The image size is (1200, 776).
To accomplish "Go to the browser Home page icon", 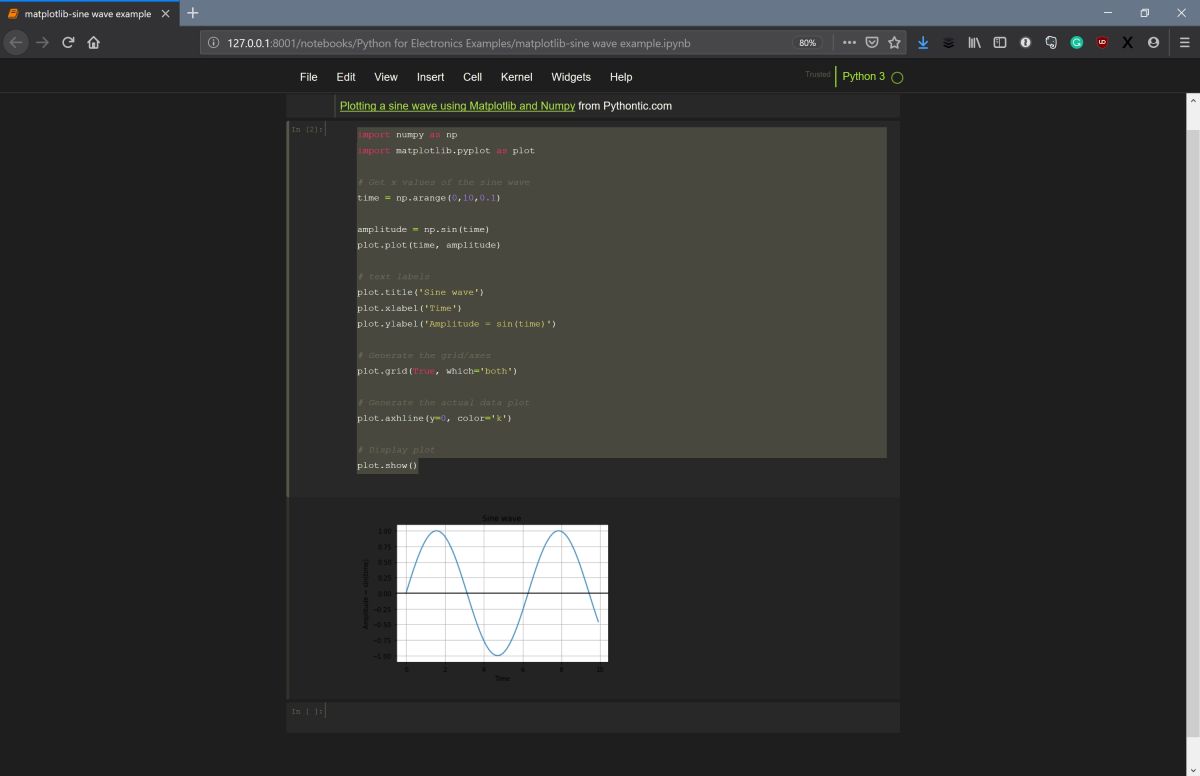I will tap(93, 43).
